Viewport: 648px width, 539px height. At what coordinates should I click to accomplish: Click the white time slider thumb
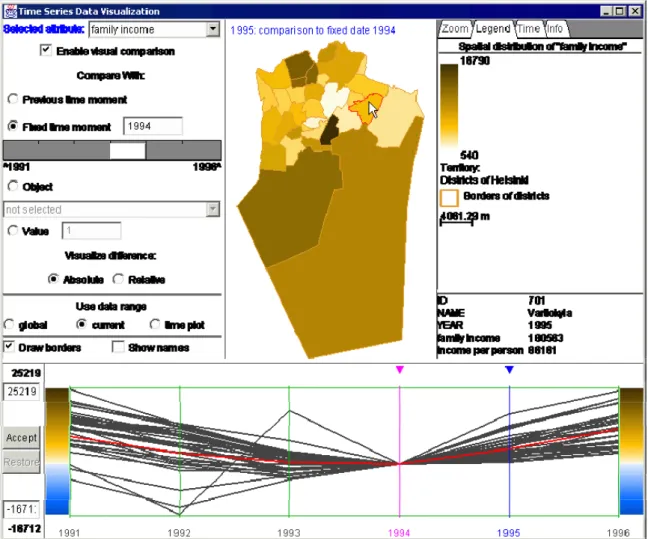point(127,150)
